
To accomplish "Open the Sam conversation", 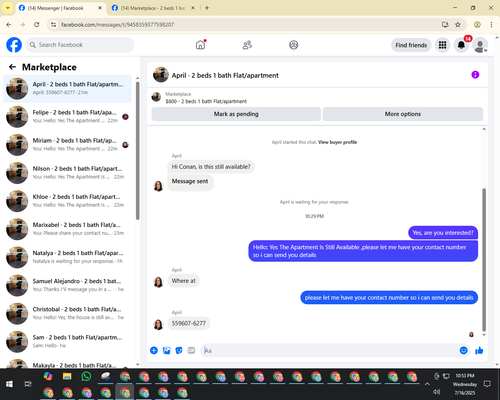I will [67, 341].
